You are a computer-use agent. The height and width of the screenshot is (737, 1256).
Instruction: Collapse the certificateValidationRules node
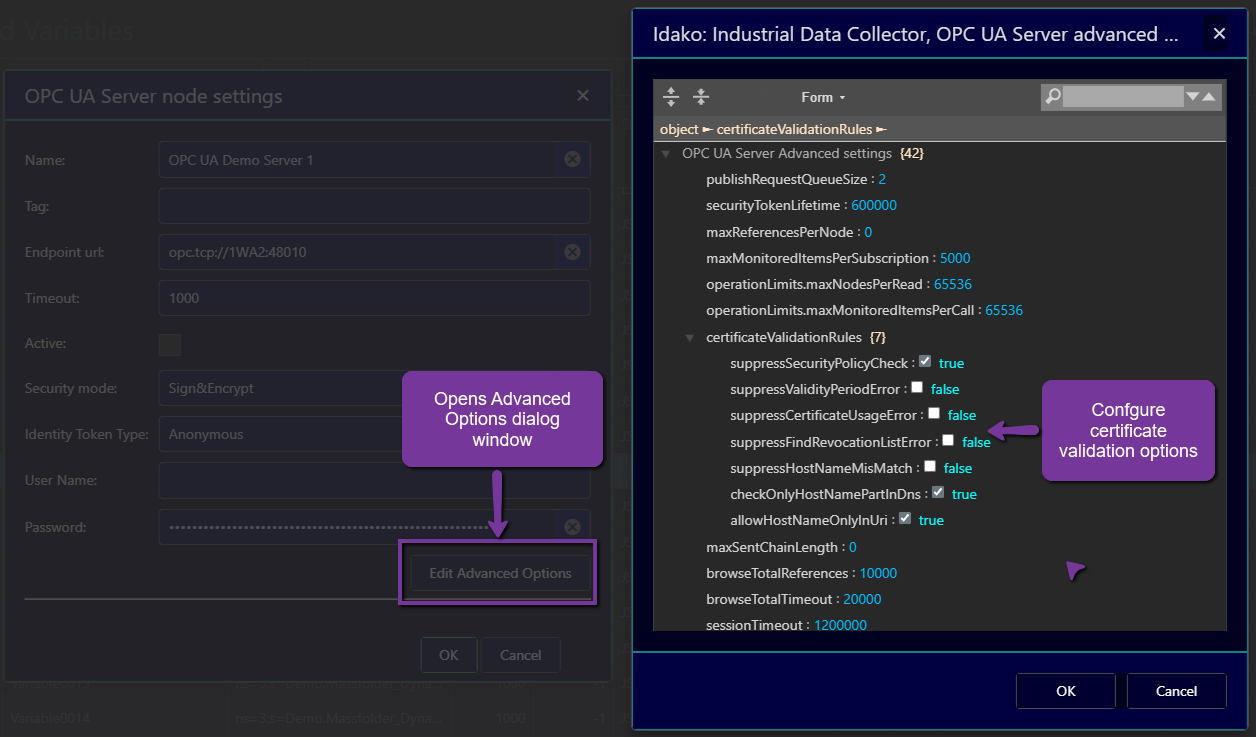689,338
